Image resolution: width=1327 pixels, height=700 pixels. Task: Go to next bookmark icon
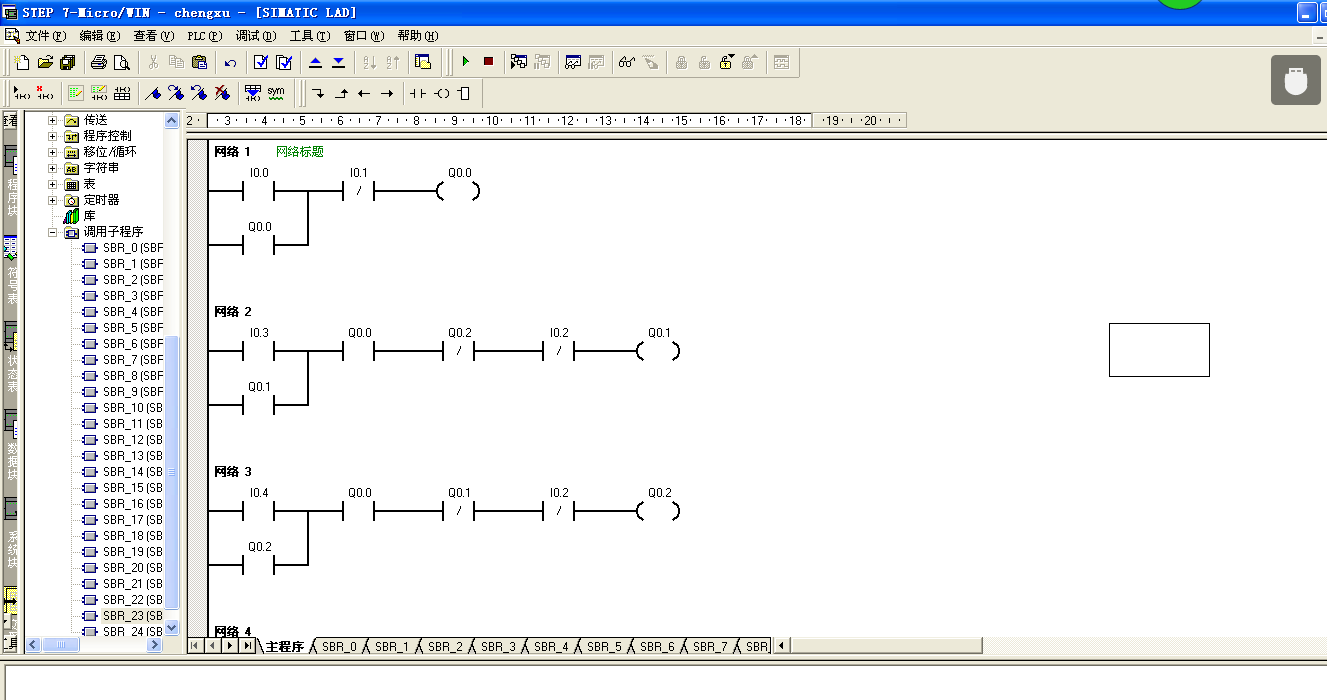175,93
